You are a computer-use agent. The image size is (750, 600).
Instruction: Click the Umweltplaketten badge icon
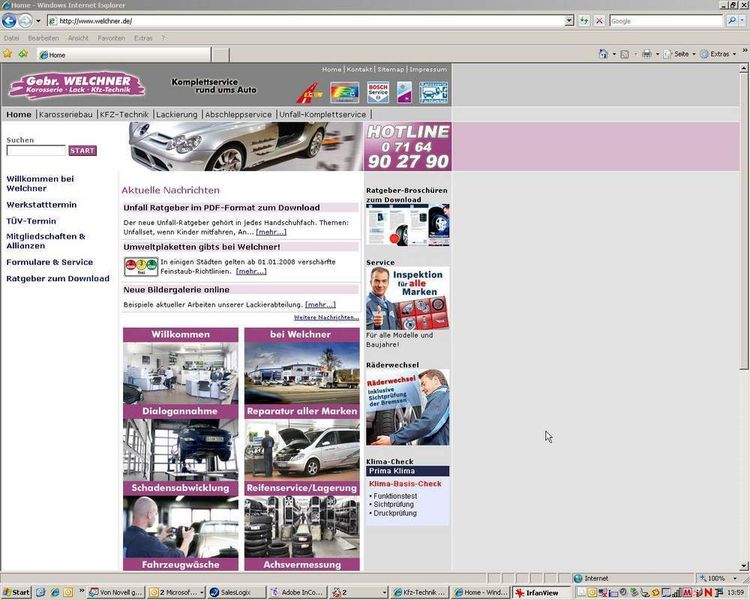pyautogui.click(x=141, y=267)
